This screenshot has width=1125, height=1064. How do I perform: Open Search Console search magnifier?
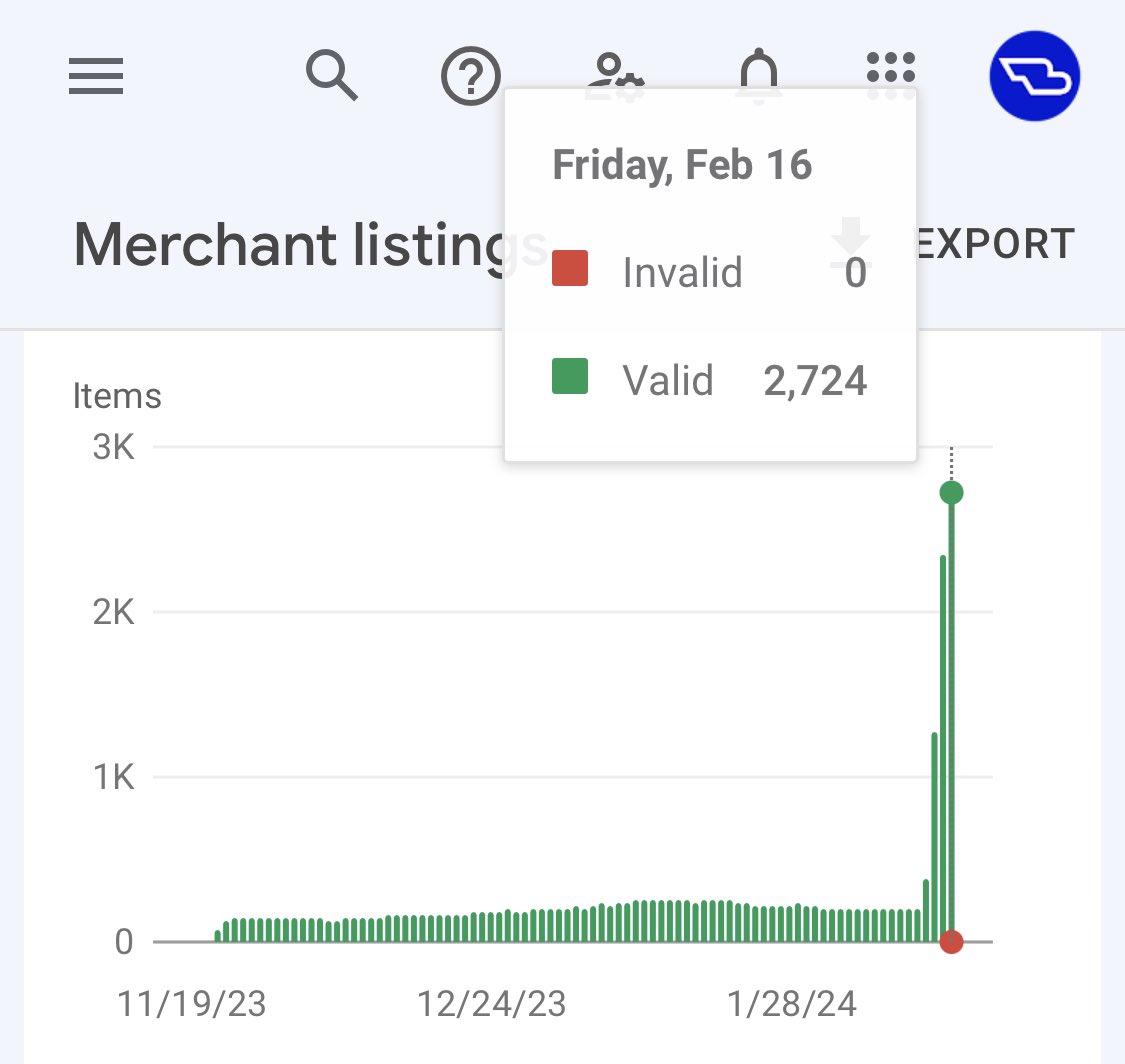[331, 75]
